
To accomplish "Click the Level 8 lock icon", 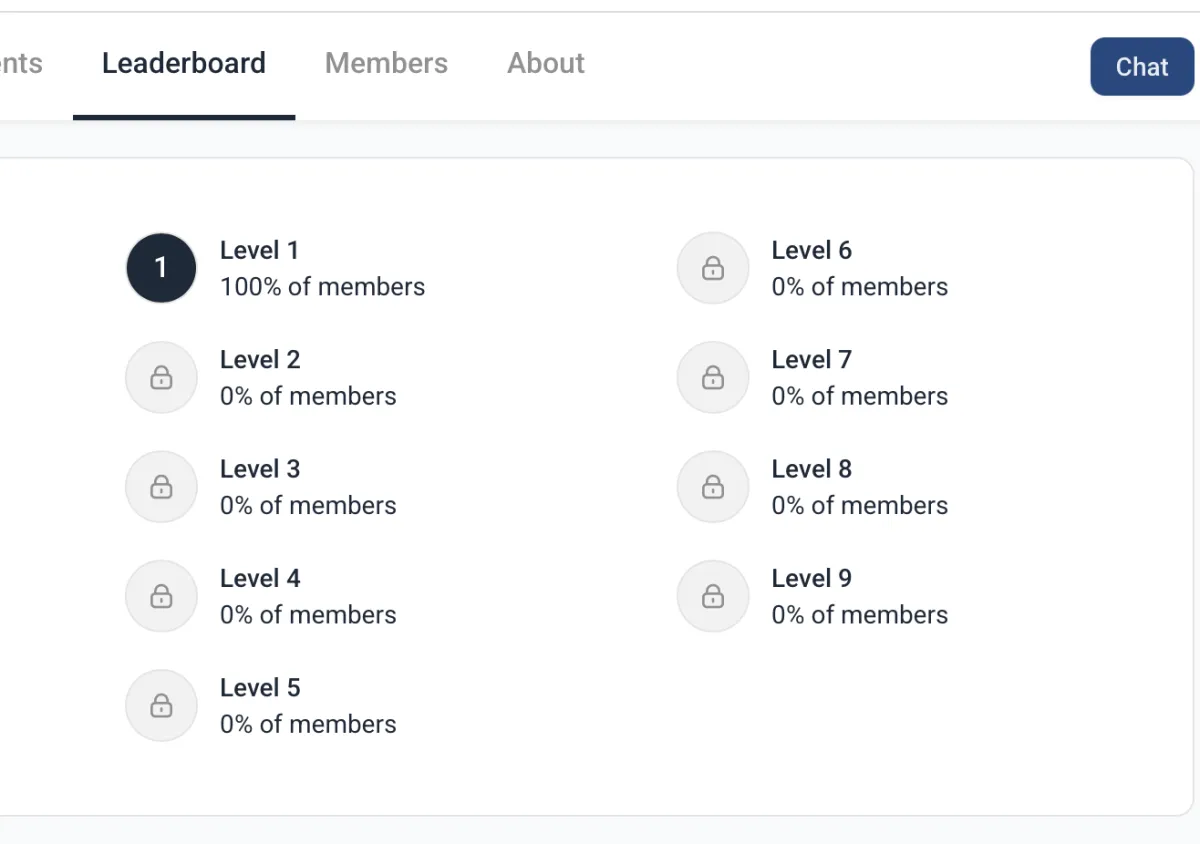I will coord(713,487).
